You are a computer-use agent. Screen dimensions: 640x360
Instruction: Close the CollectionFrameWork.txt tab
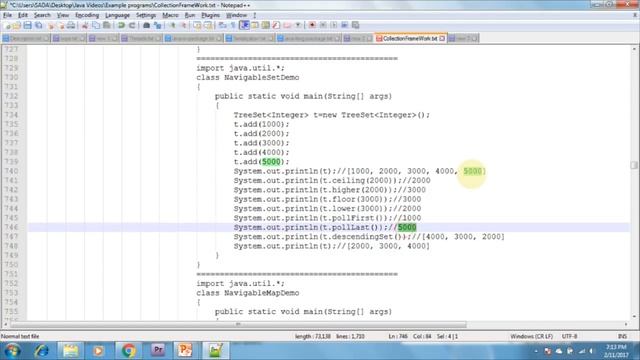point(442,38)
